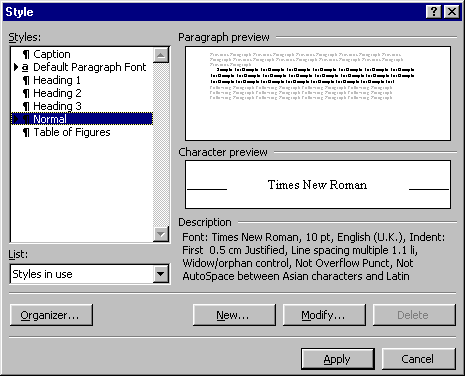
Task: Apply the selected style
Action: click(338, 359)
